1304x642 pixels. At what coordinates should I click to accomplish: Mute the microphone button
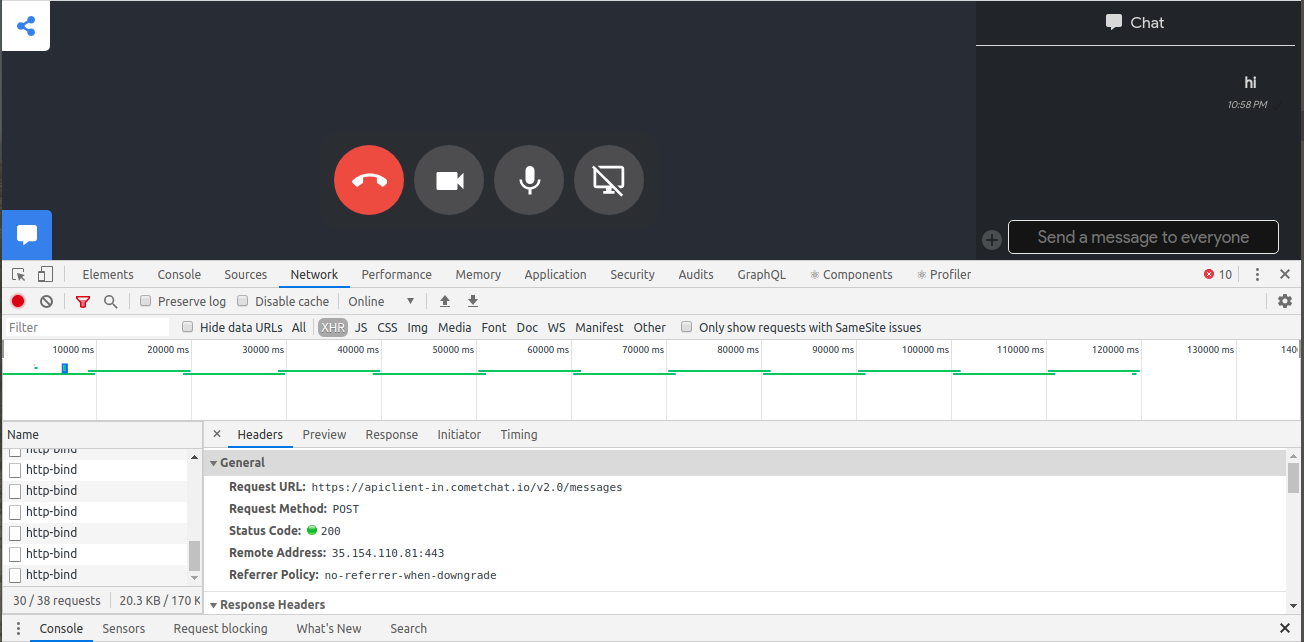[x=529, y=180]
